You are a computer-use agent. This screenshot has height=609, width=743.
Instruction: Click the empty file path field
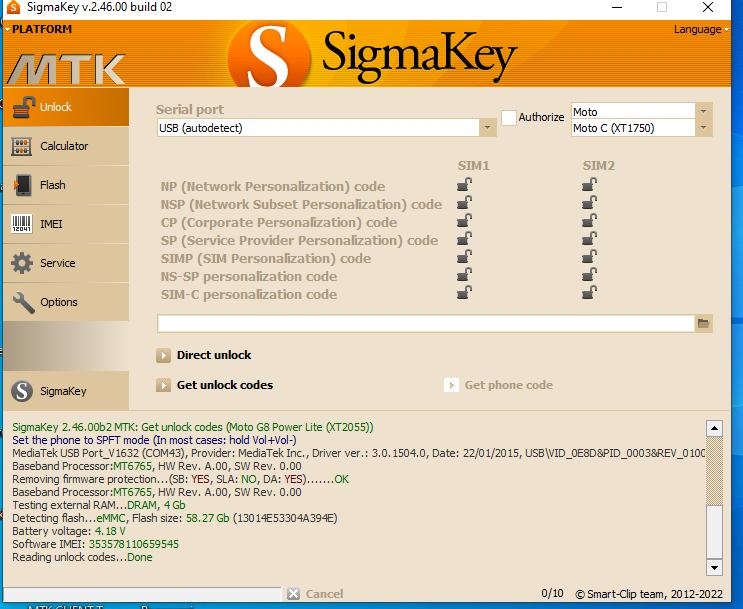tap(426, 324)
